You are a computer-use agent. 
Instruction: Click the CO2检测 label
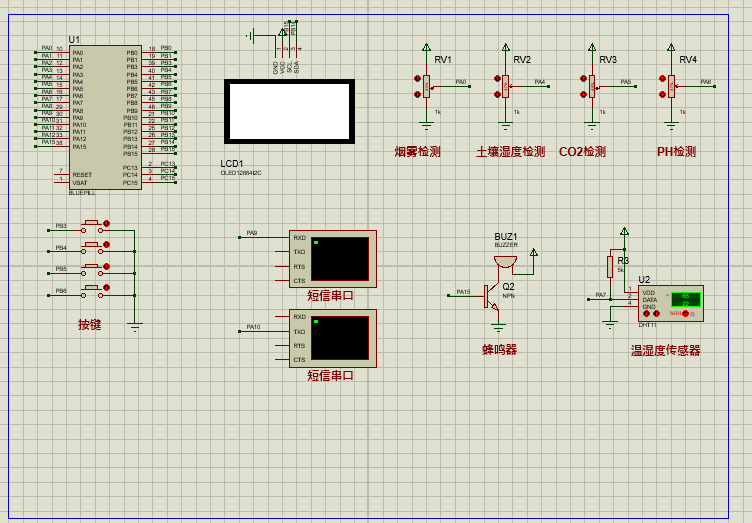point(582,152)
